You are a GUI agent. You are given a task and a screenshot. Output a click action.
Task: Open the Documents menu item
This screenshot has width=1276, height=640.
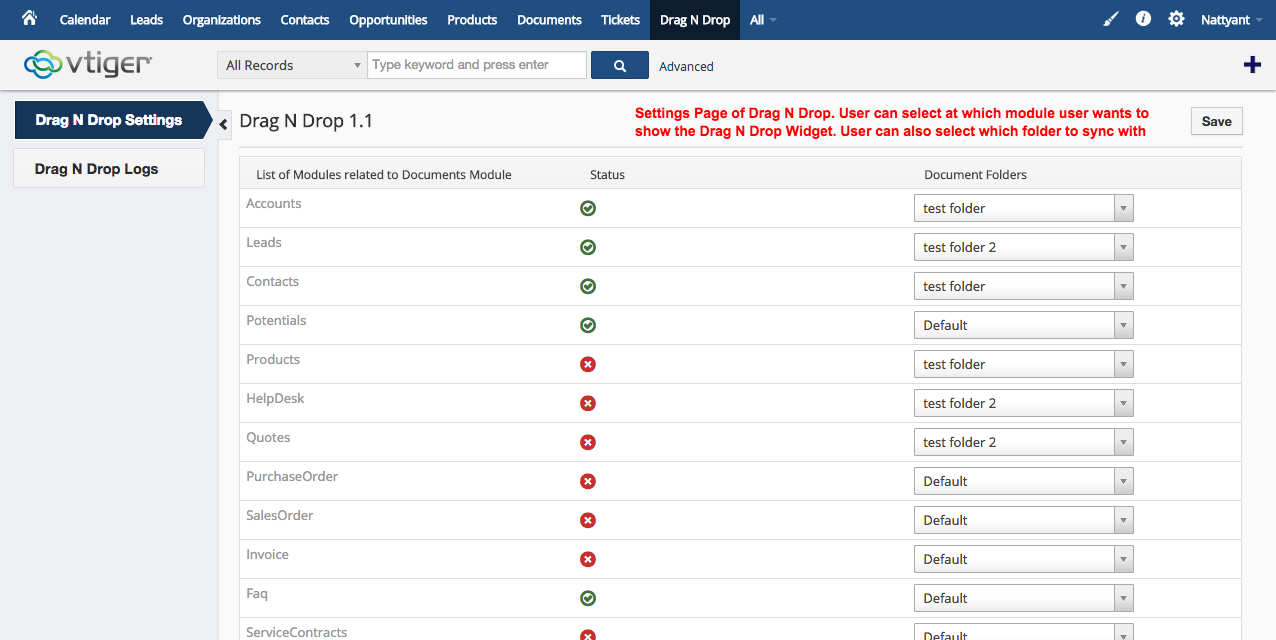pos(549,19)
